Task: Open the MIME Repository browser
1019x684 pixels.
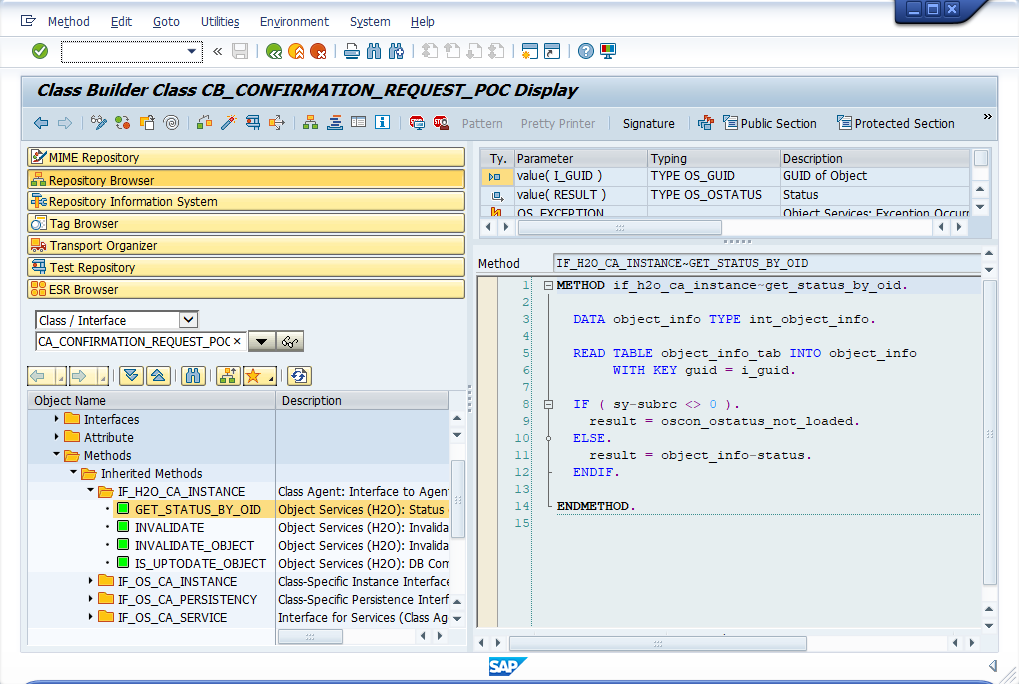Action: [246, 157]
